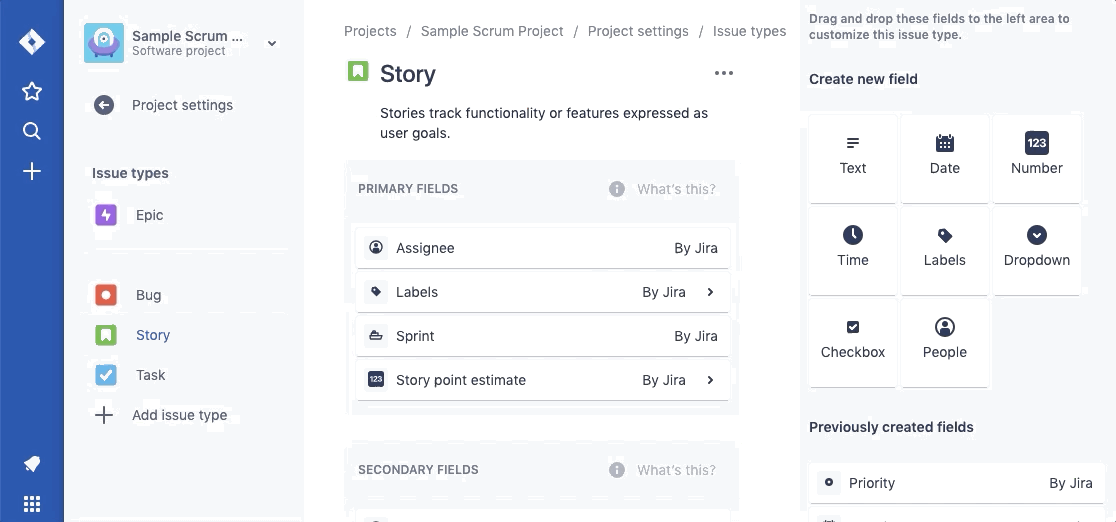The height and width of the screenshot is (522, 1116).
Task: Click the Assignee person icon
Action: coord(376,247)
